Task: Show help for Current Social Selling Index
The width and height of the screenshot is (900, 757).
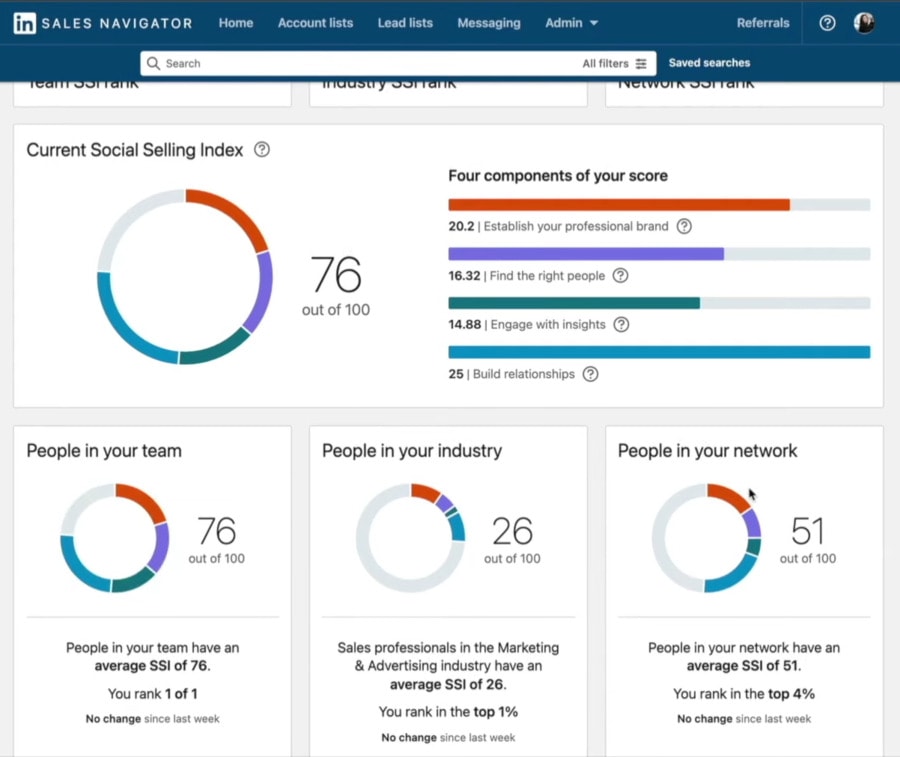Action: 262,150
